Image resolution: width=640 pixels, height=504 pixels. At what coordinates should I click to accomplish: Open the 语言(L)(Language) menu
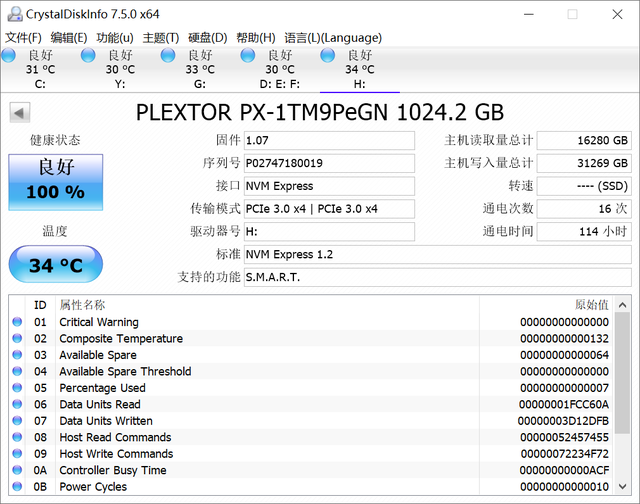[333, 38]
